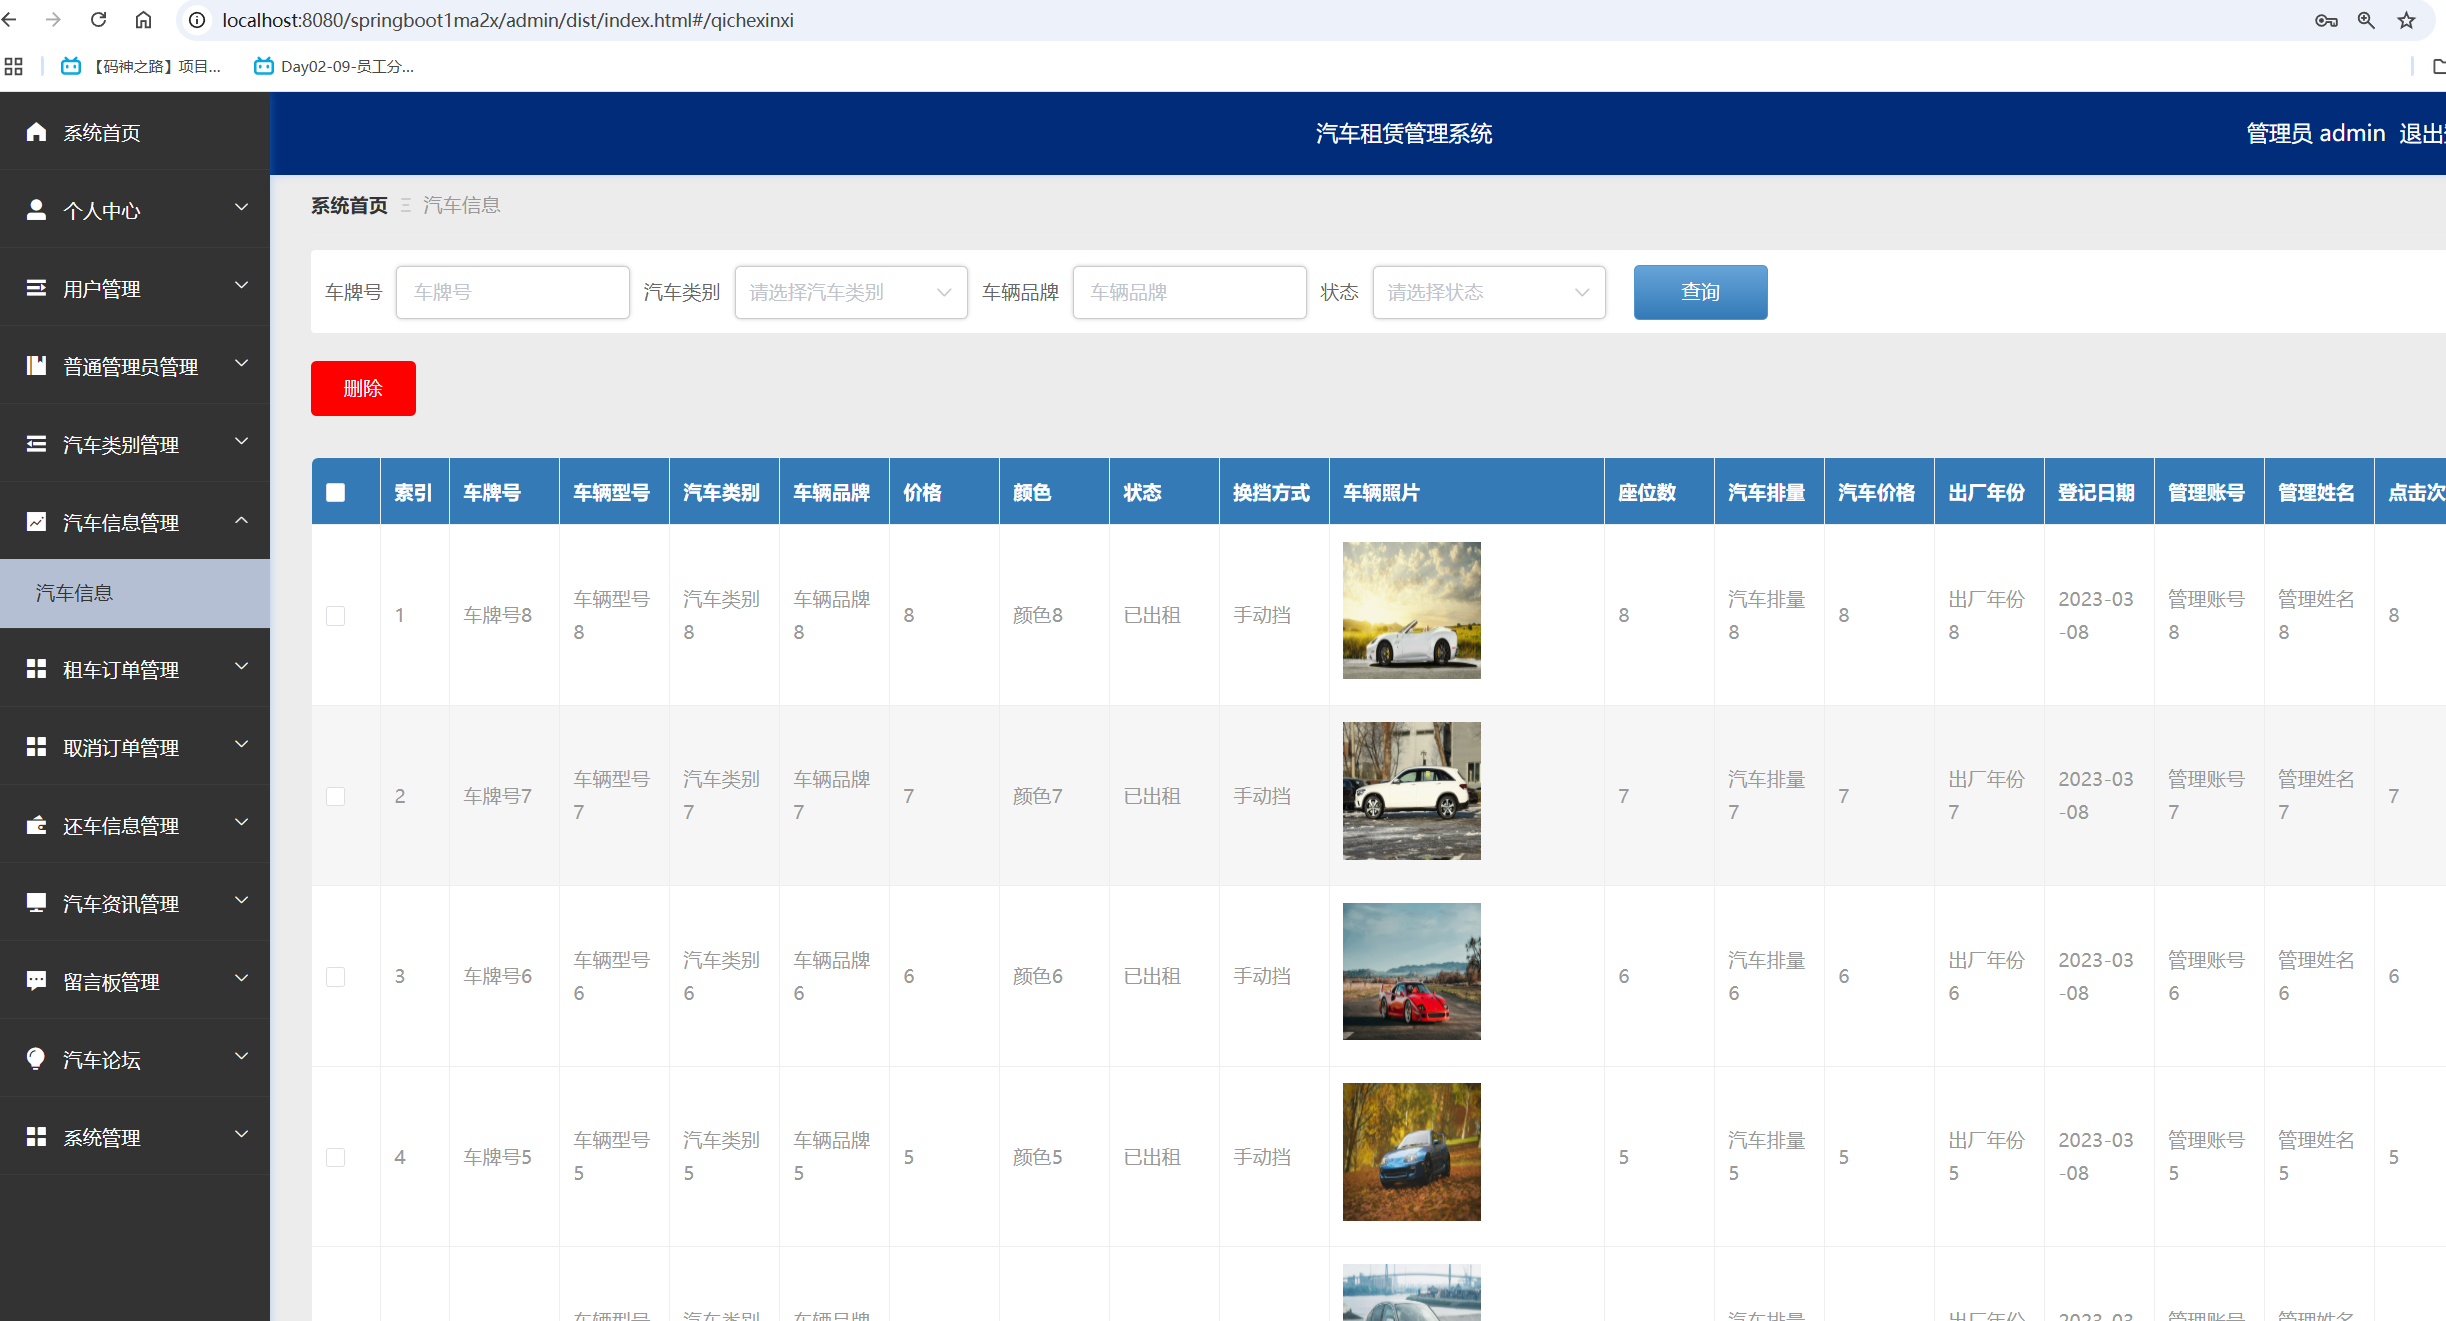Expand 租车订单管理 menu chevron
The width and height of the screenshot is (2446, 1321).
241,667
